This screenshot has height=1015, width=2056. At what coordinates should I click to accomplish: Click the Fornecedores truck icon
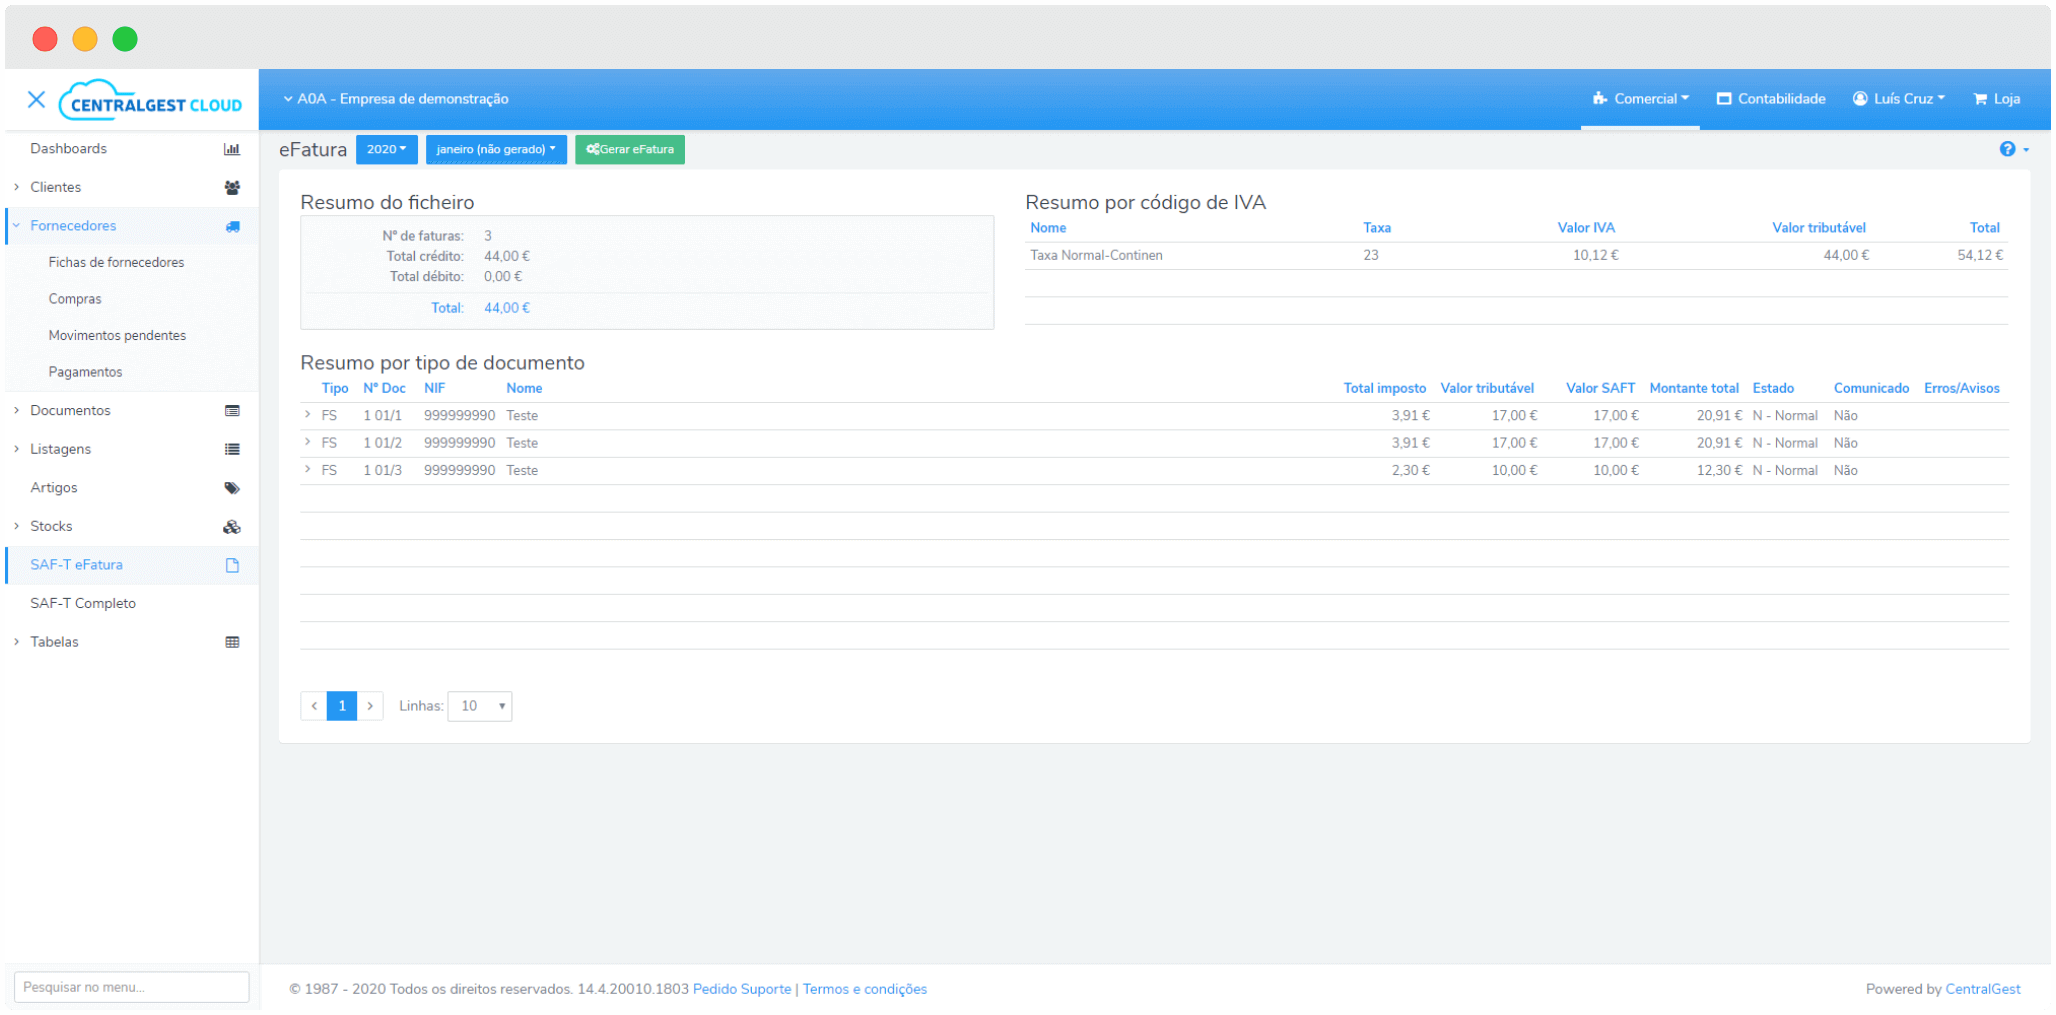[233, 226]
